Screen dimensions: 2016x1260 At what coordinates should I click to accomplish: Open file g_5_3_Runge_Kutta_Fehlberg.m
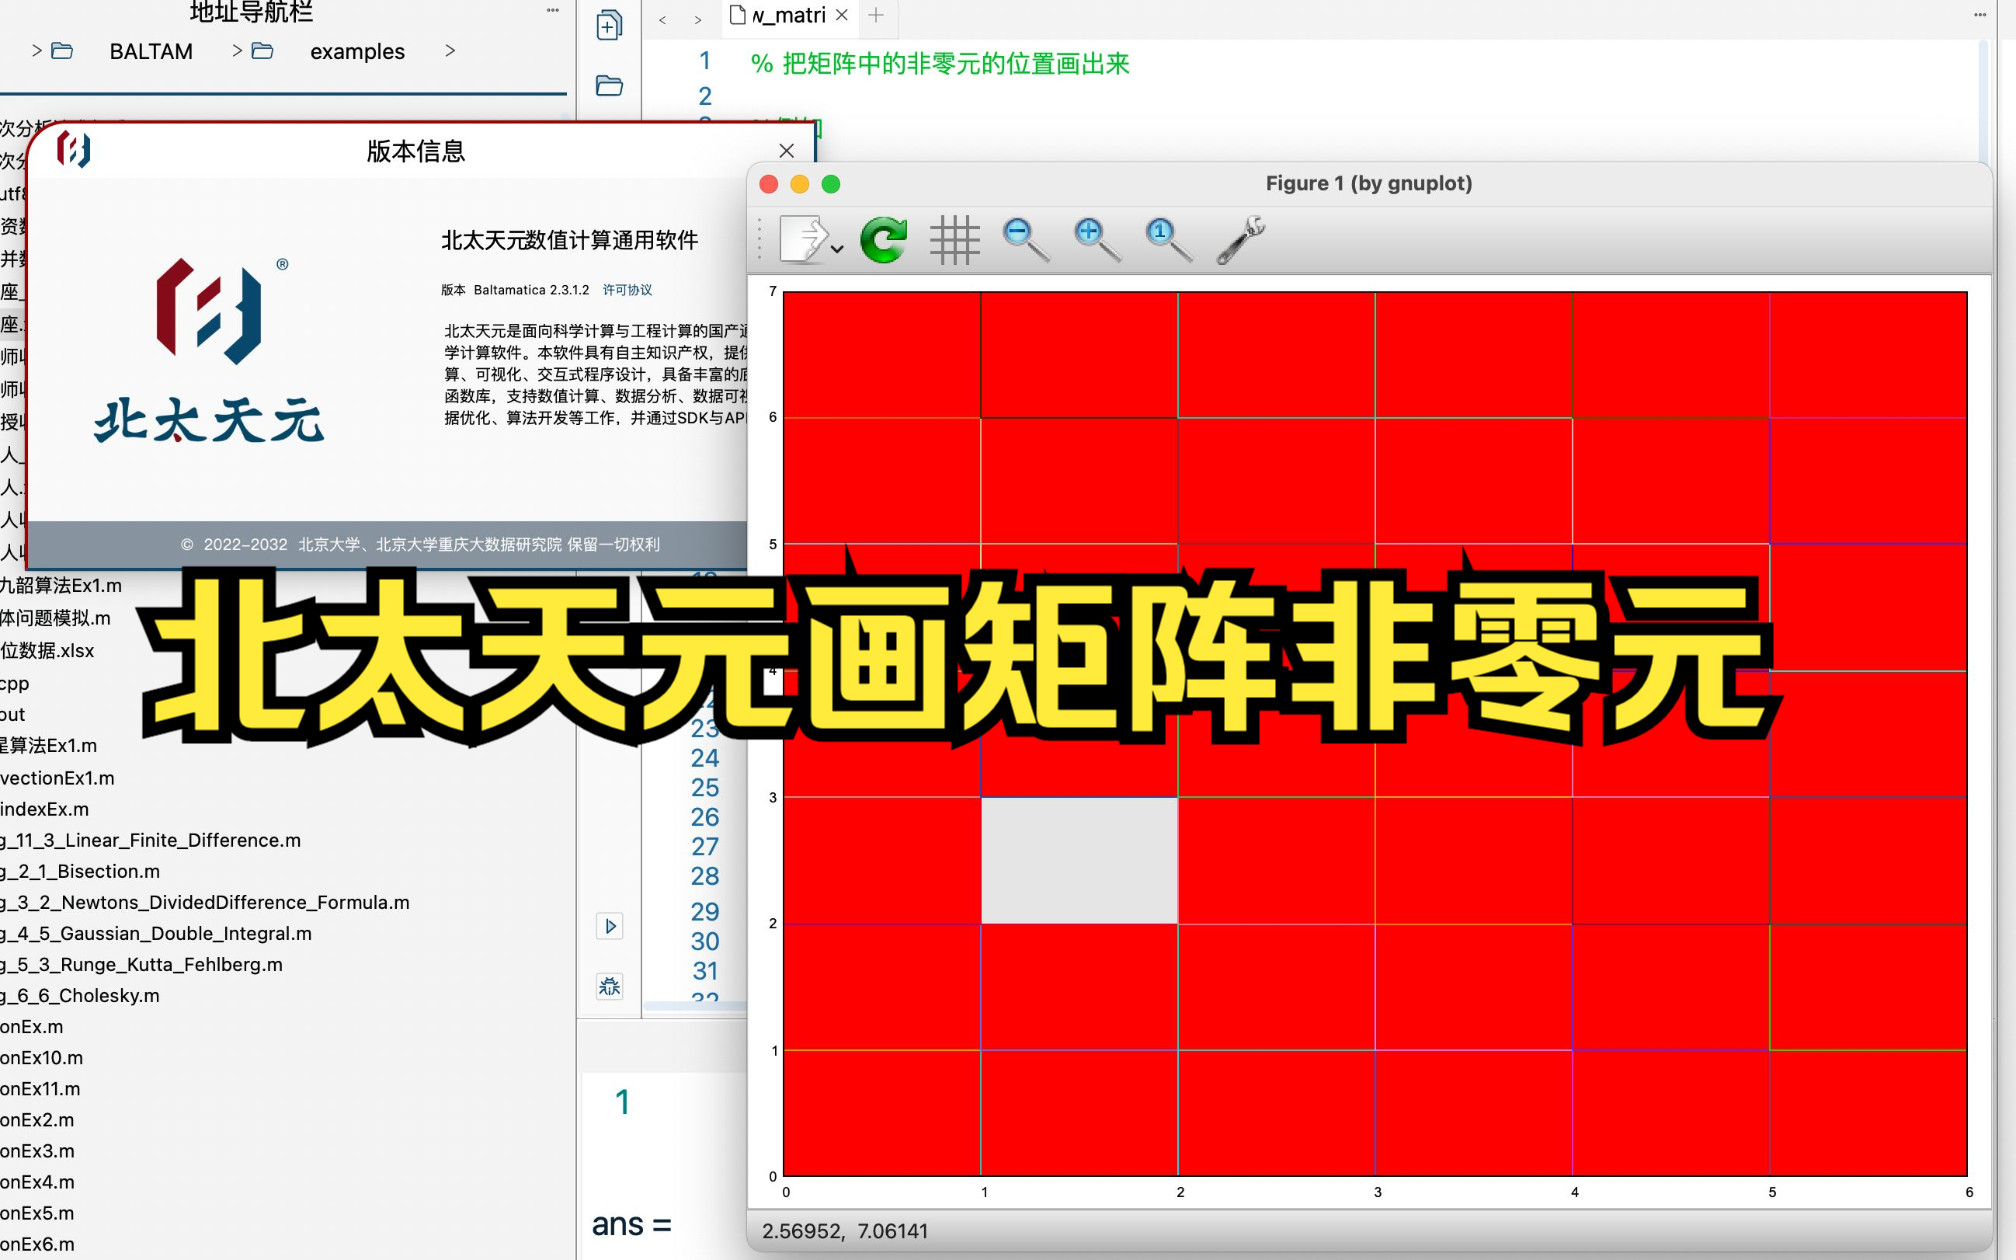click(x=141, y=964)
